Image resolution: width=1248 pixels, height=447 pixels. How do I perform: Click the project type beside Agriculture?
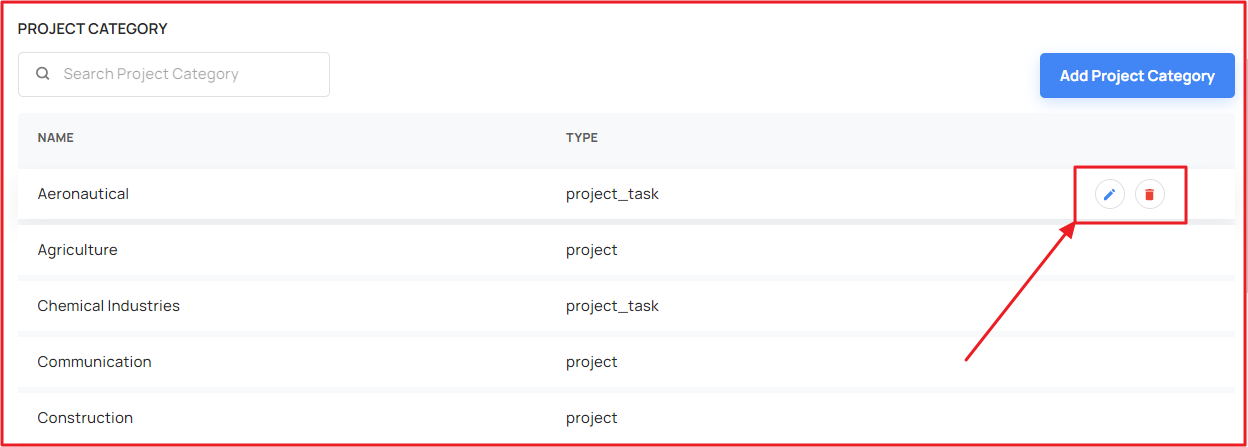(592, 250)
